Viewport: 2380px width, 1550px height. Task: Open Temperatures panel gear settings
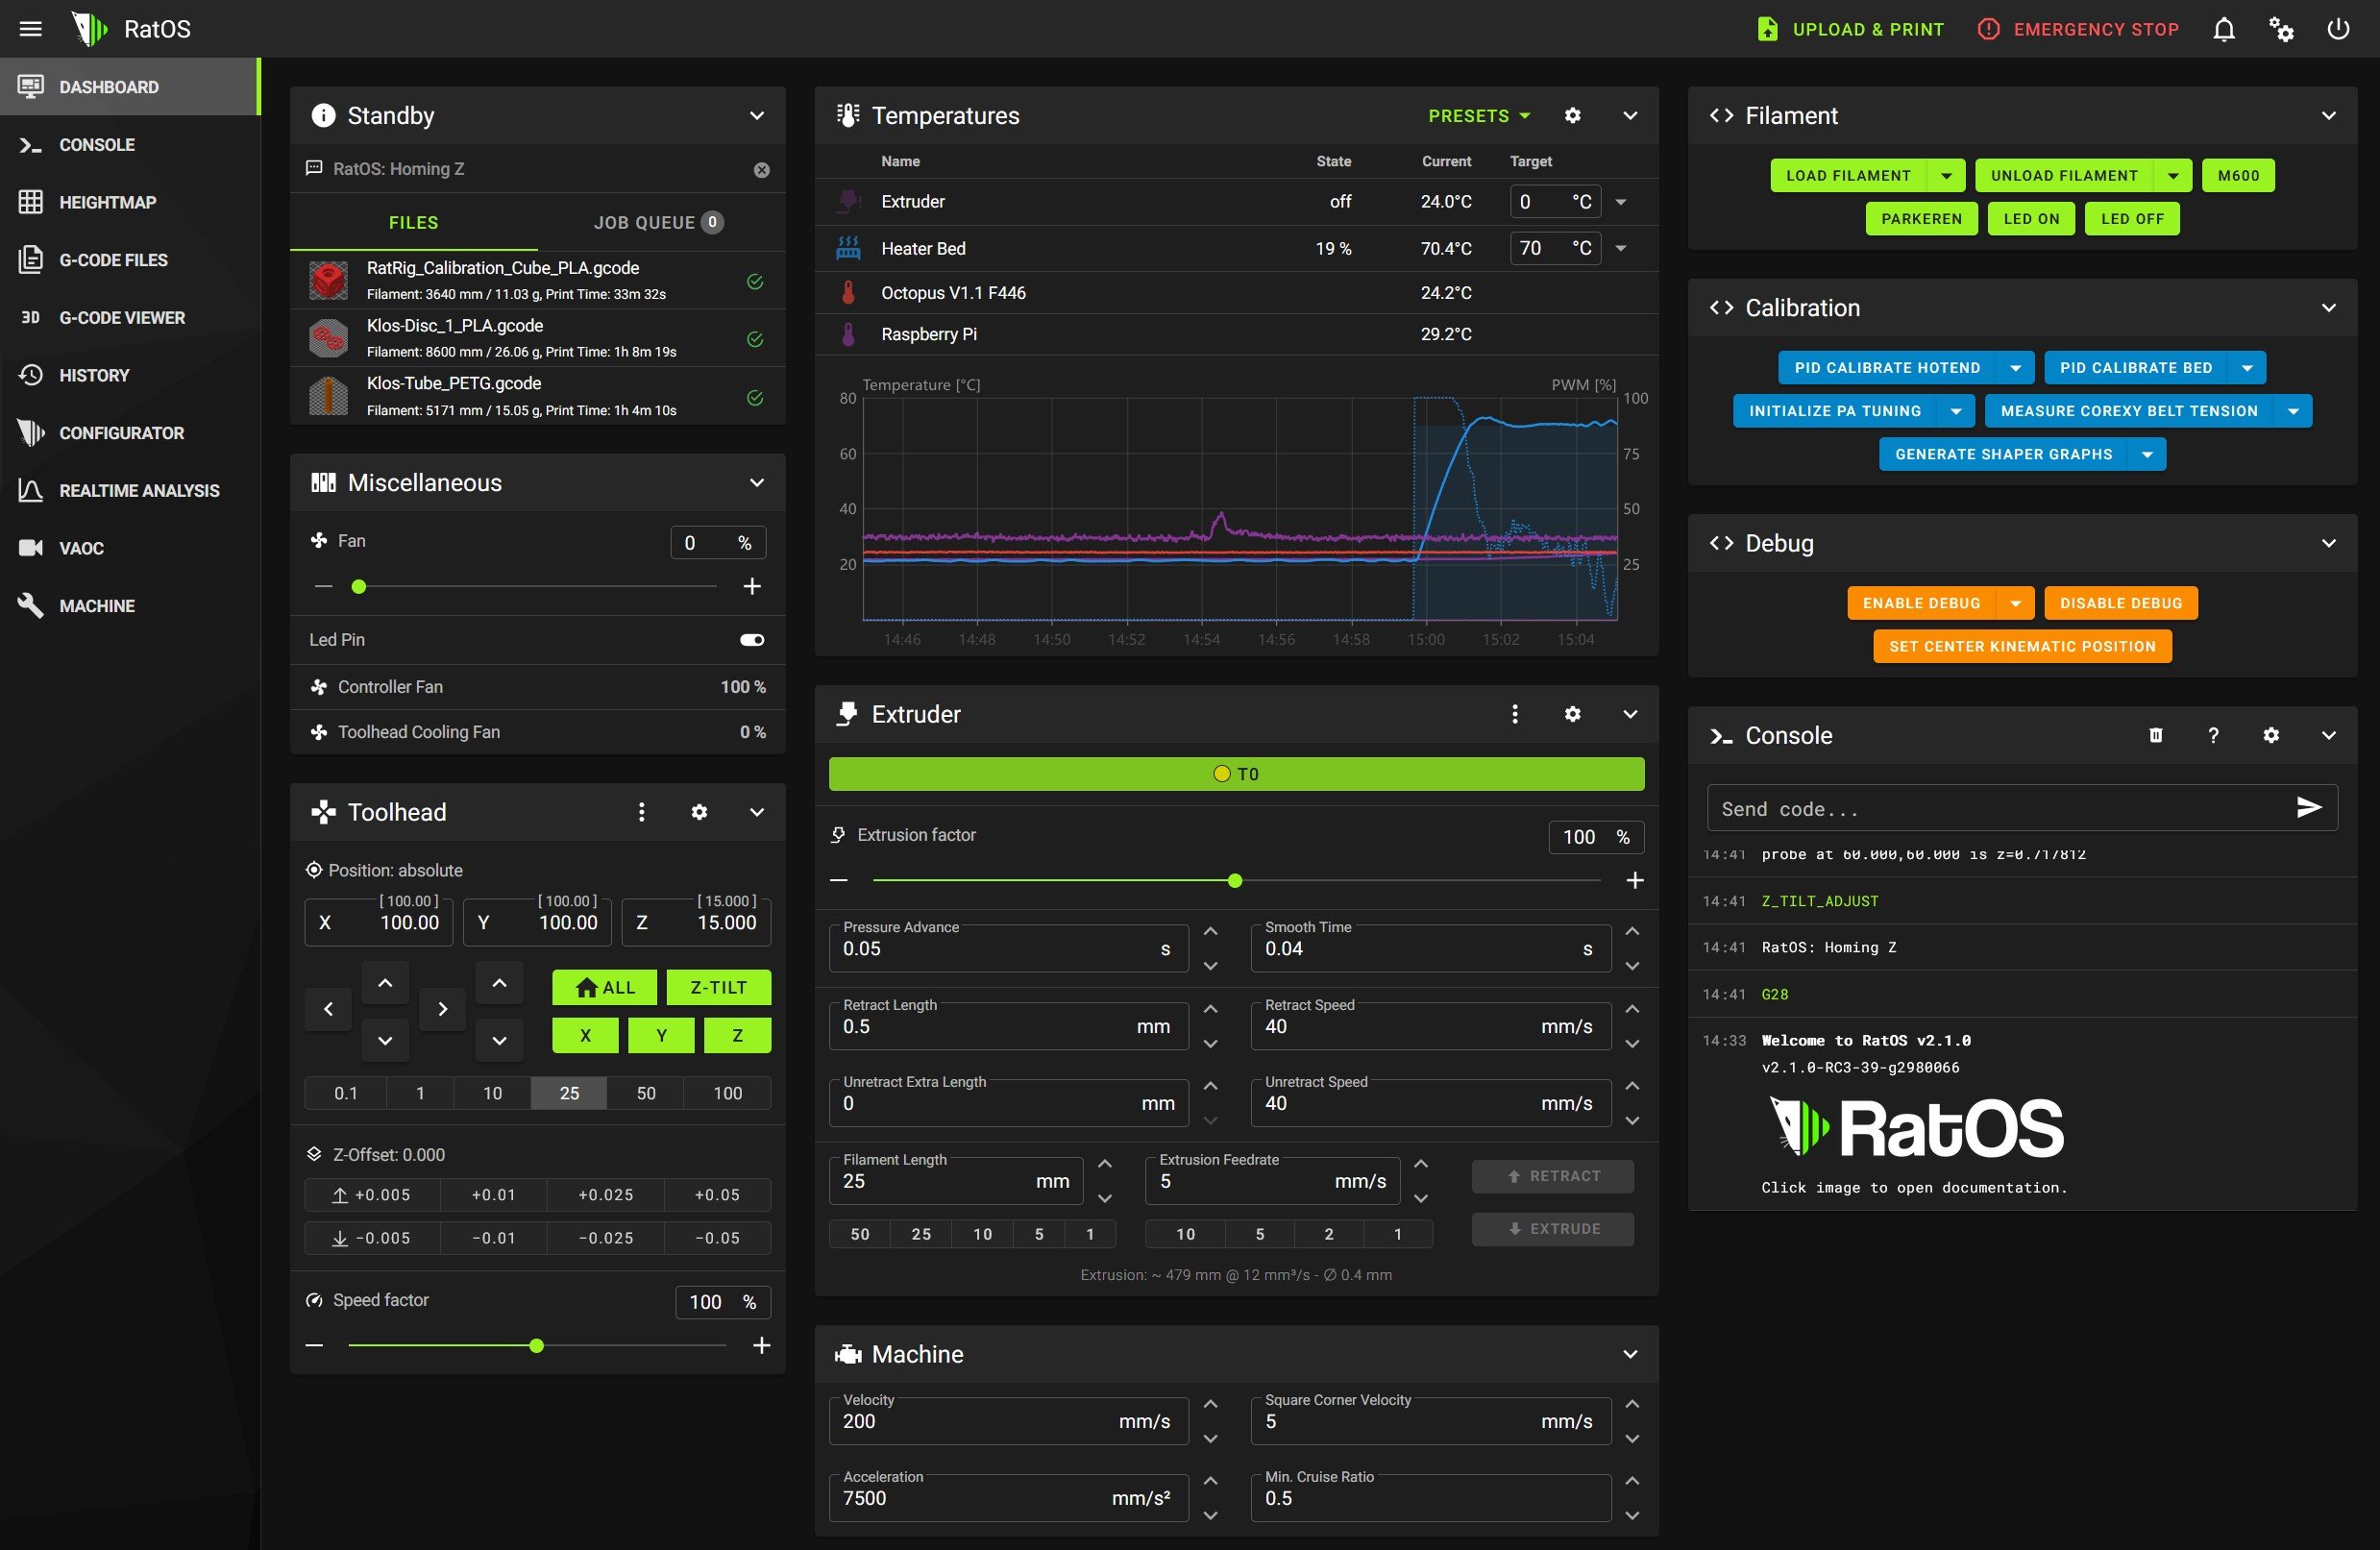point(1572,115)
